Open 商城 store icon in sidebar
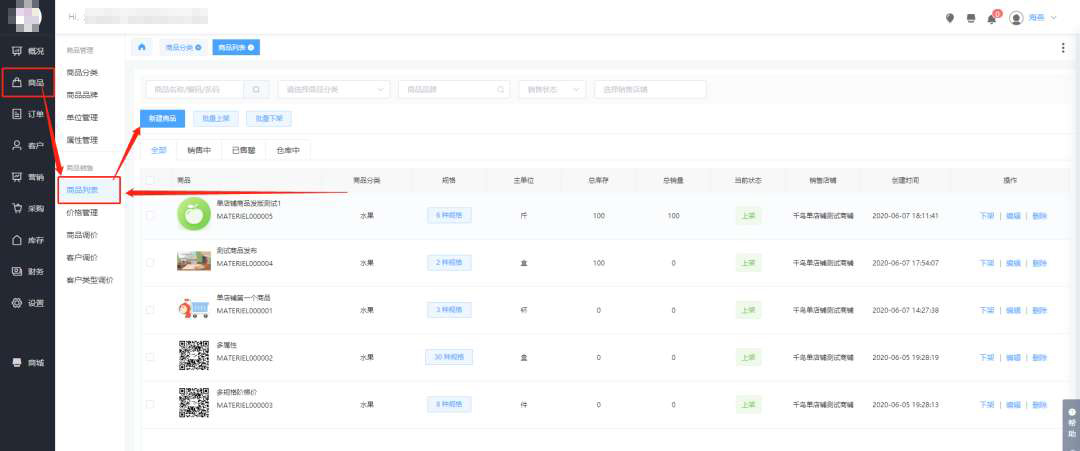The height and width of the screenshot is (451, 1080). 17,362
